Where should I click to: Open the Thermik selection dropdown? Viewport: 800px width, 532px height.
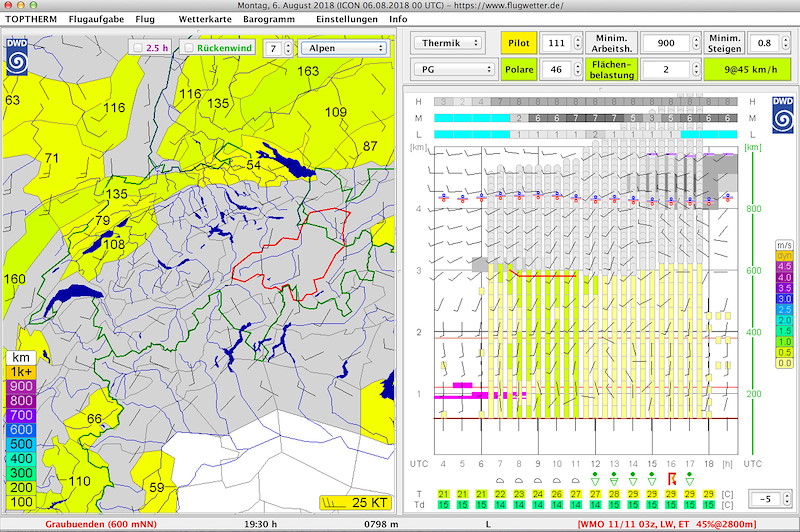click(x=447, y=43)
